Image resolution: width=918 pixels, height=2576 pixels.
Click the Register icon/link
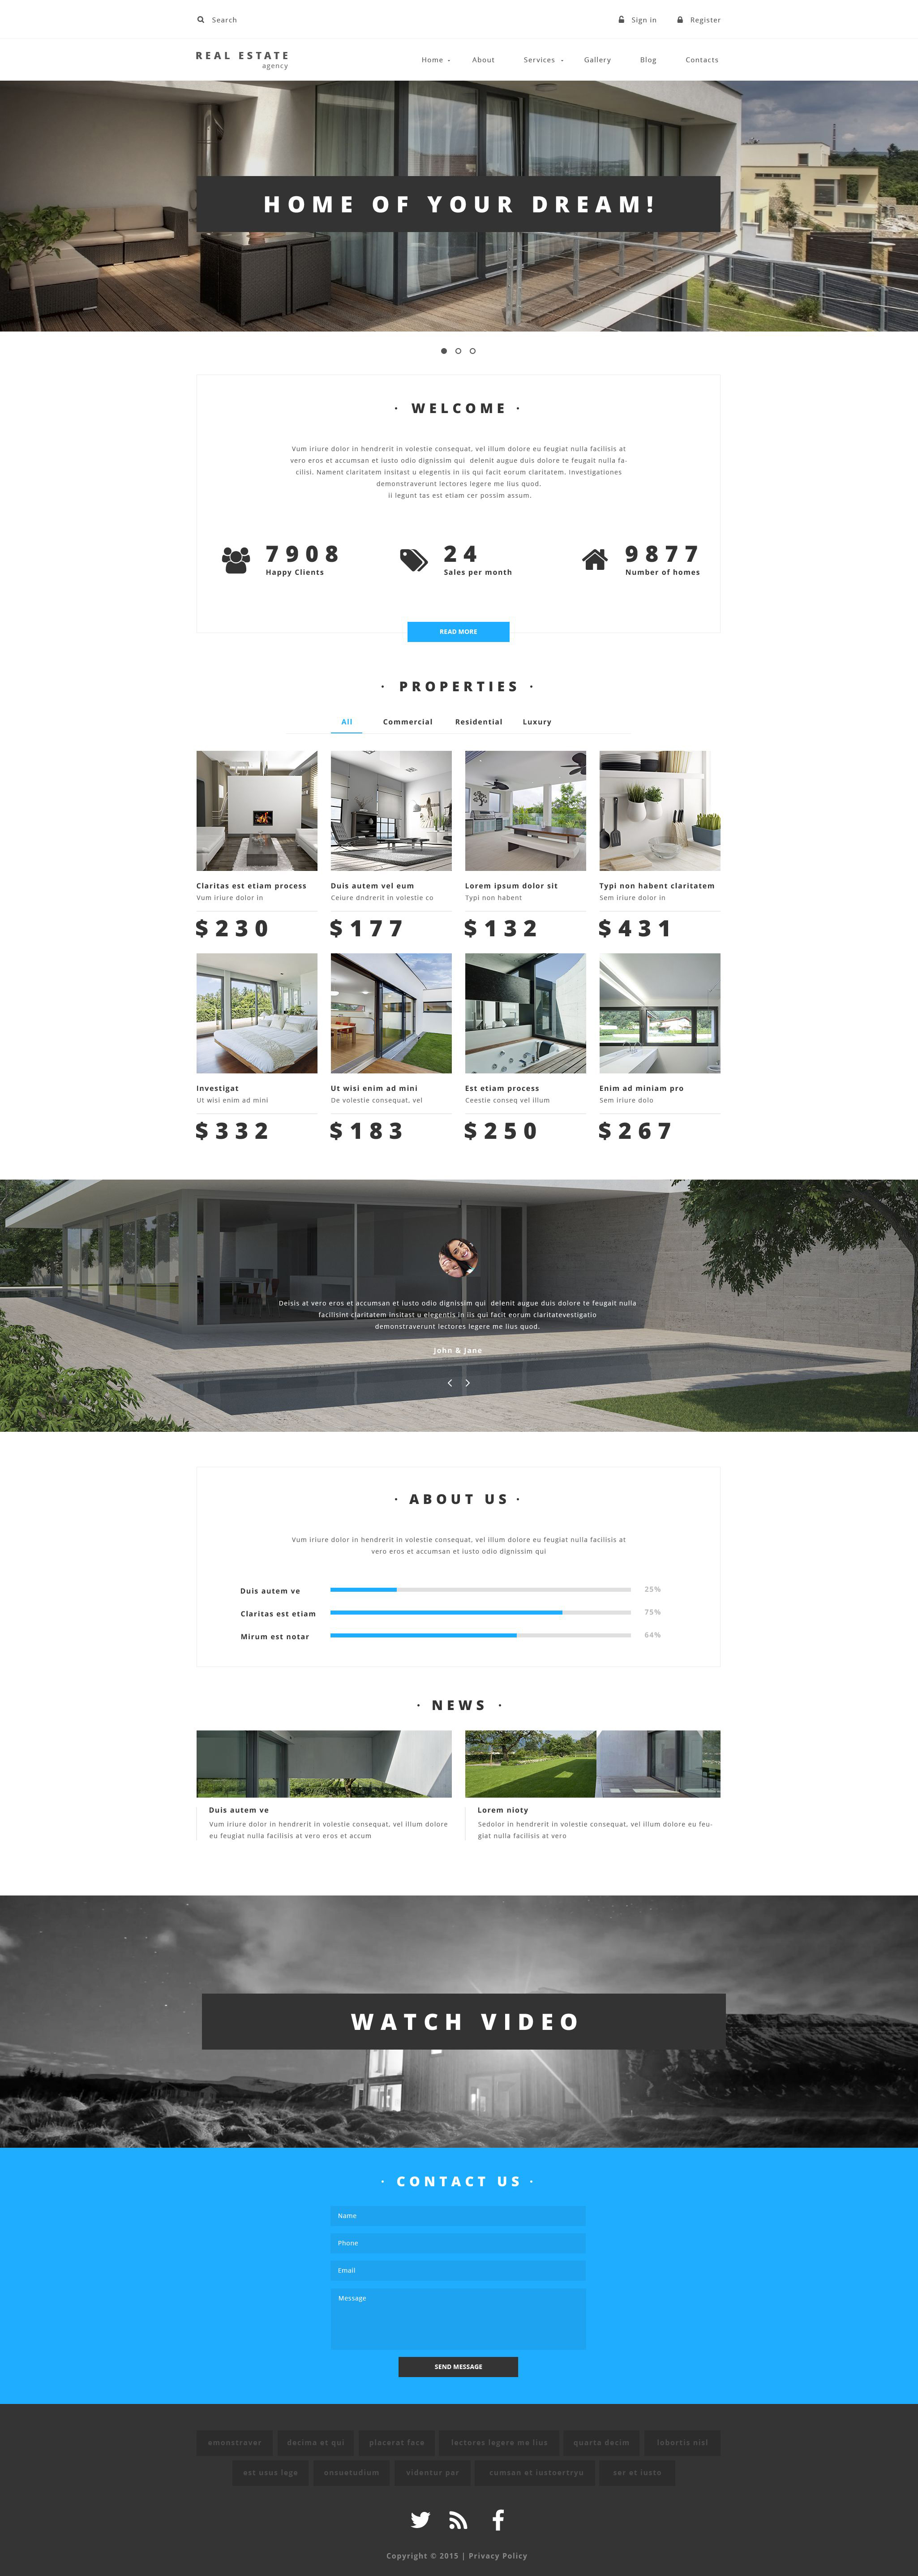[x=706, y=18]
